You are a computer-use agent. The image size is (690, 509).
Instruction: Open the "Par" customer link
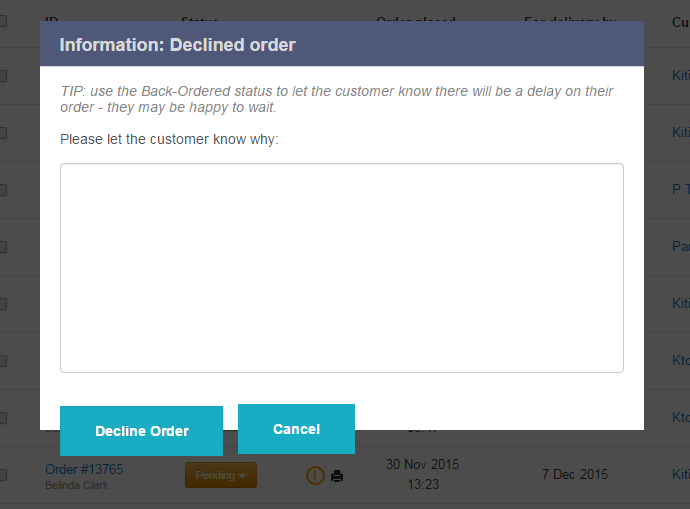(x=680, y=246)
